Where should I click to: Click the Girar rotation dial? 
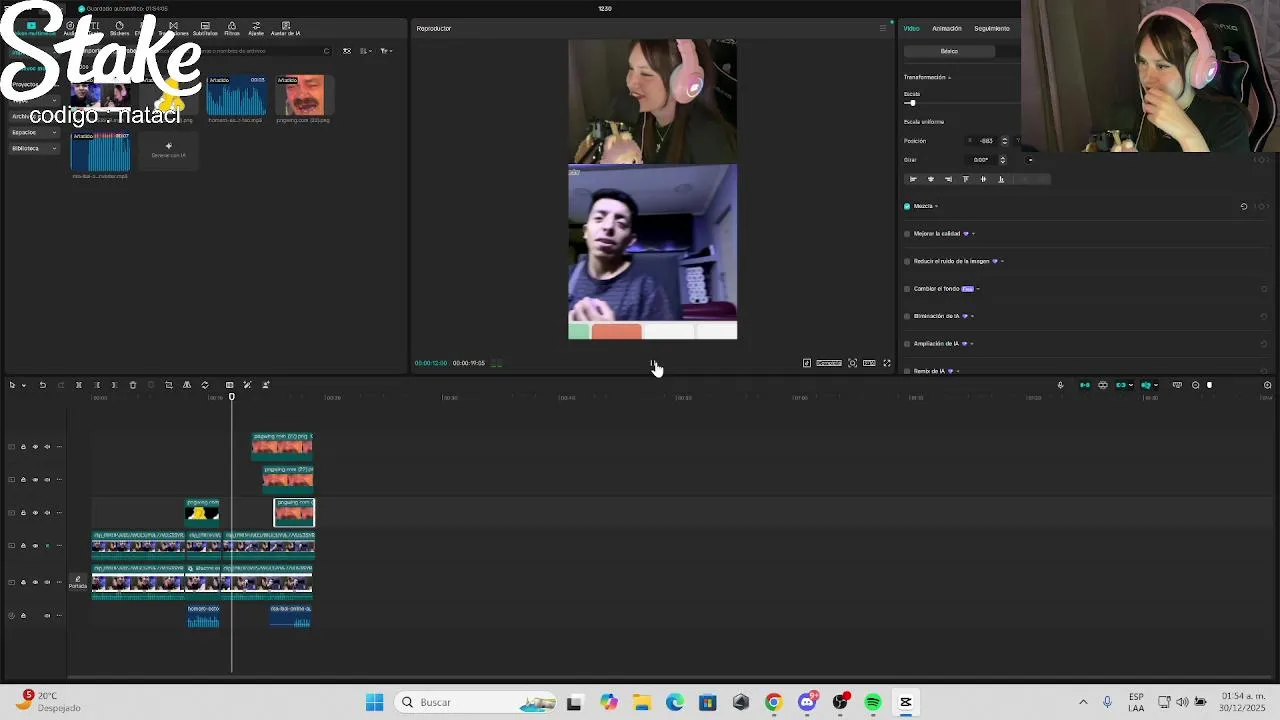coord(1030,160)
